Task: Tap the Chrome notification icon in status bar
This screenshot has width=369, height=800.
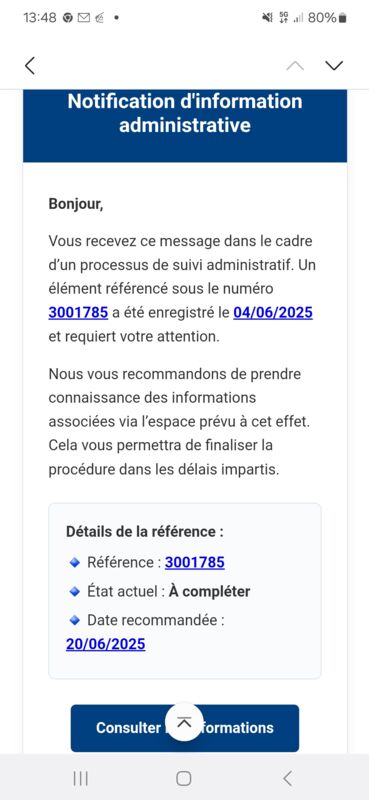Action: (67, 18)
